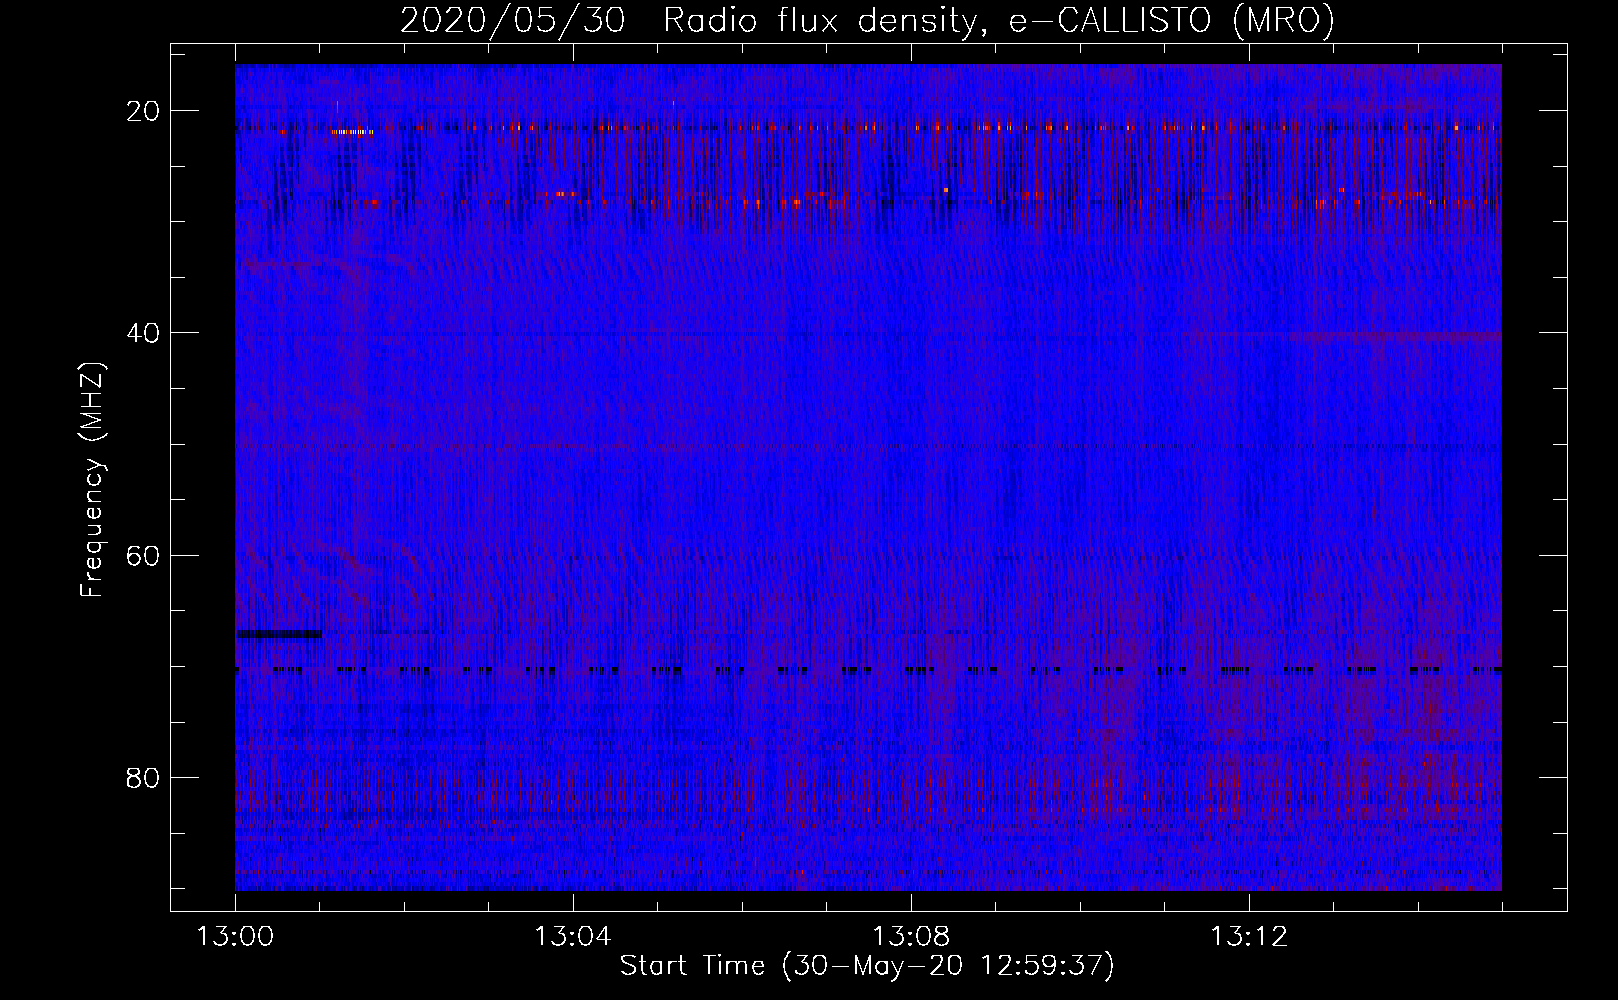This screenshot has width=1618, height=1000.
Task: Click the 'Frequency (MHZ)' axis label
Action: 92,480
